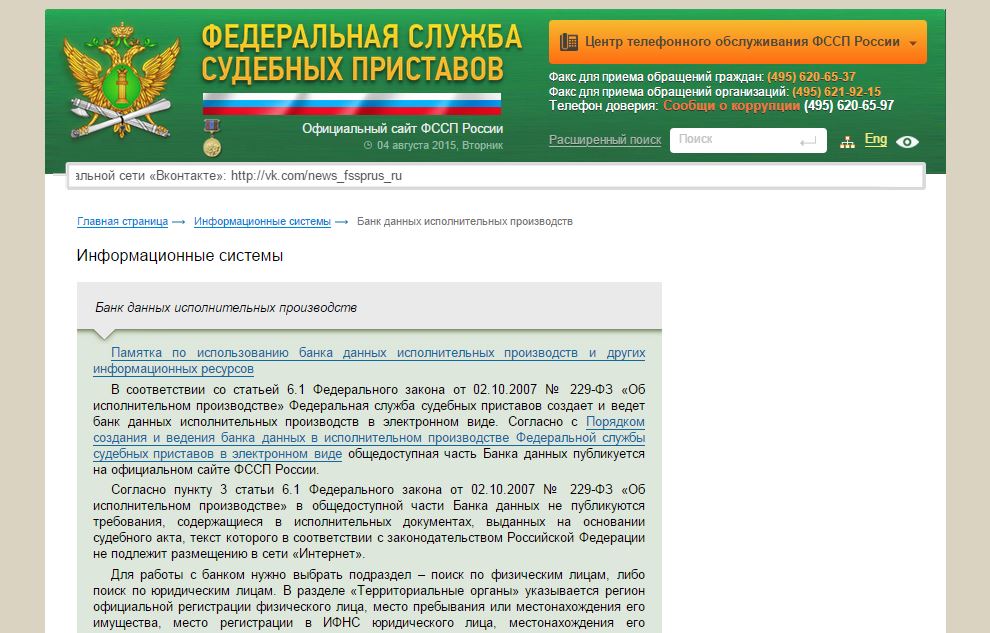Click the Банк данных исполнительных производств breadcrumb text
Screen dimensions: 990x633
click(x=465, y=222)
